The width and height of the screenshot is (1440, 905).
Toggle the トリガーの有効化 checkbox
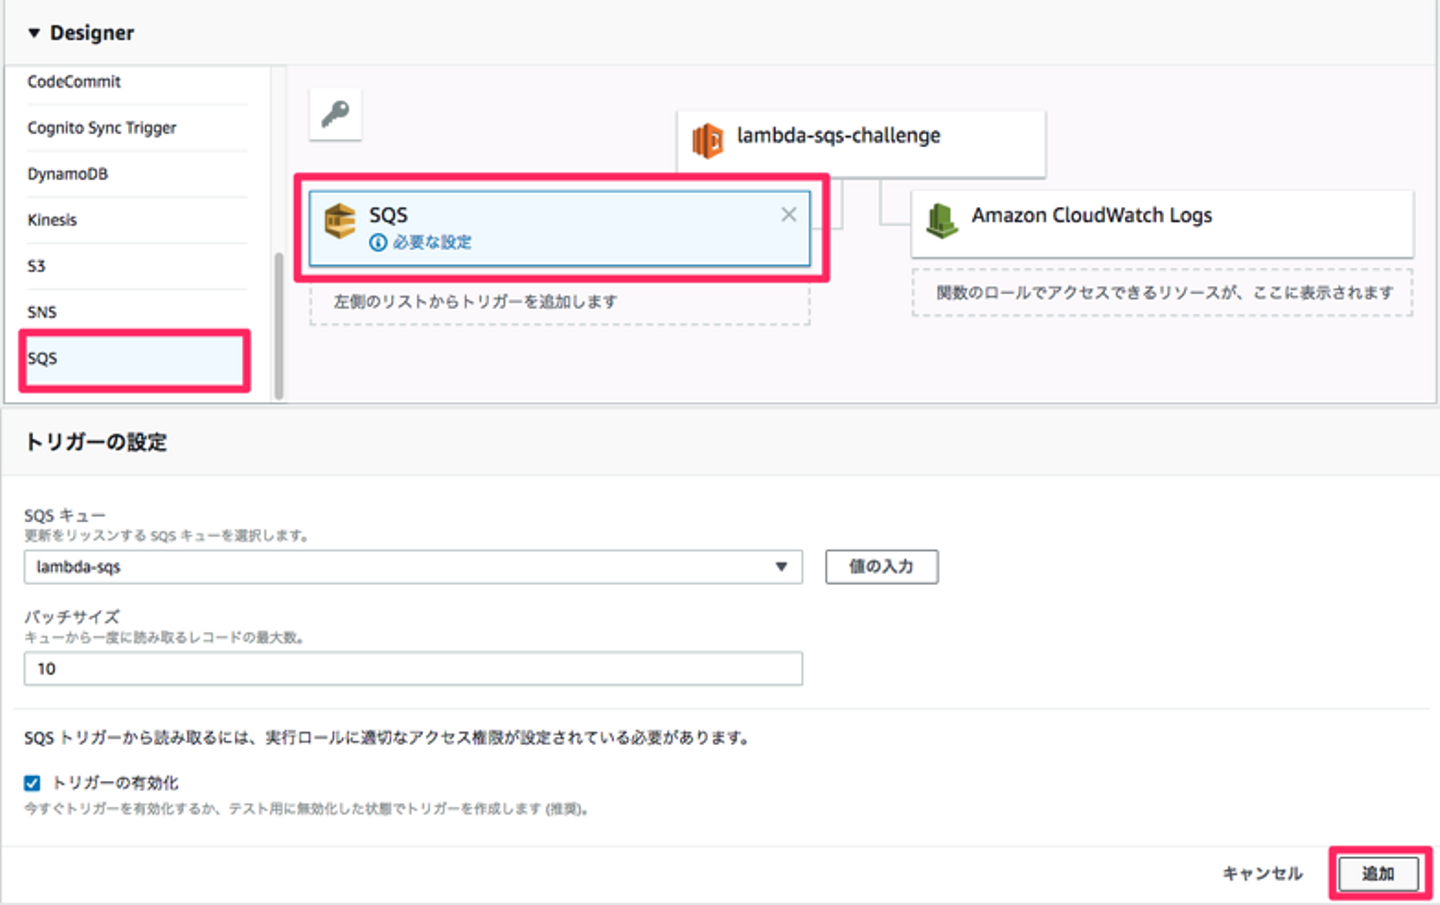pos(32,783)
